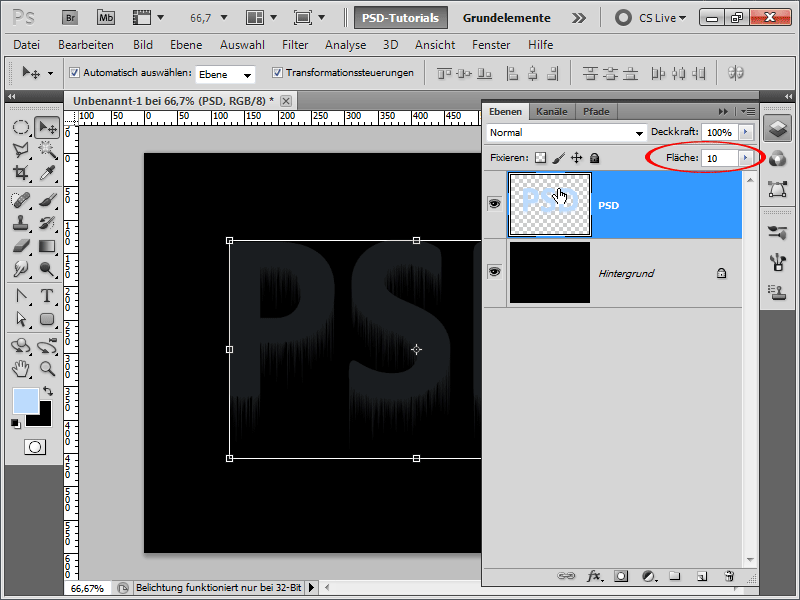The image size is (800, 600).
Task: Hide the Hintergrund layer via eye icon
Action: [494, 272]
